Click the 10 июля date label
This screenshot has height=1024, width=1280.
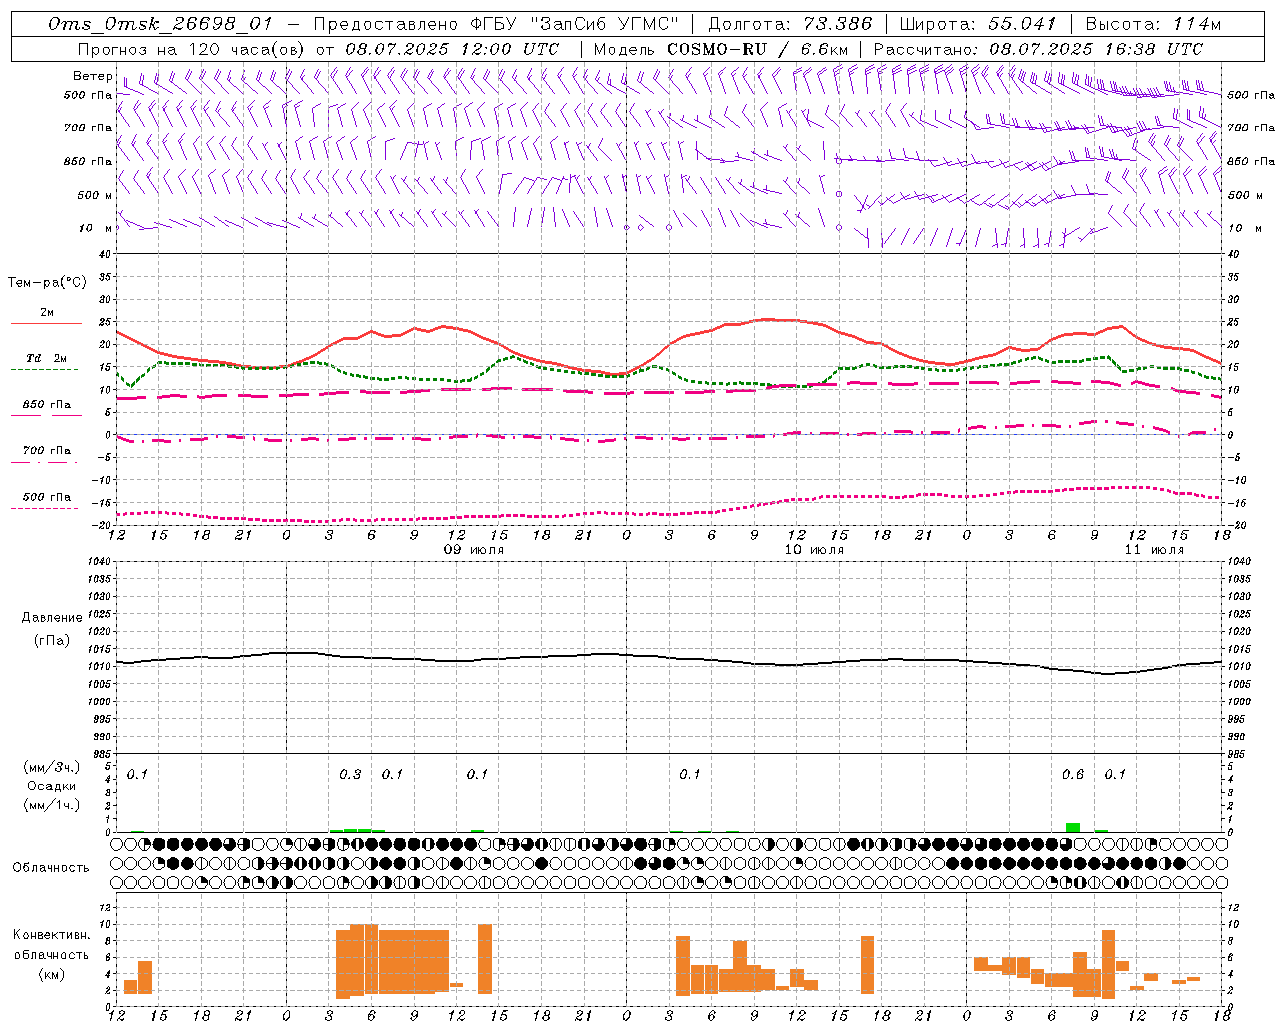pos(814,550)
